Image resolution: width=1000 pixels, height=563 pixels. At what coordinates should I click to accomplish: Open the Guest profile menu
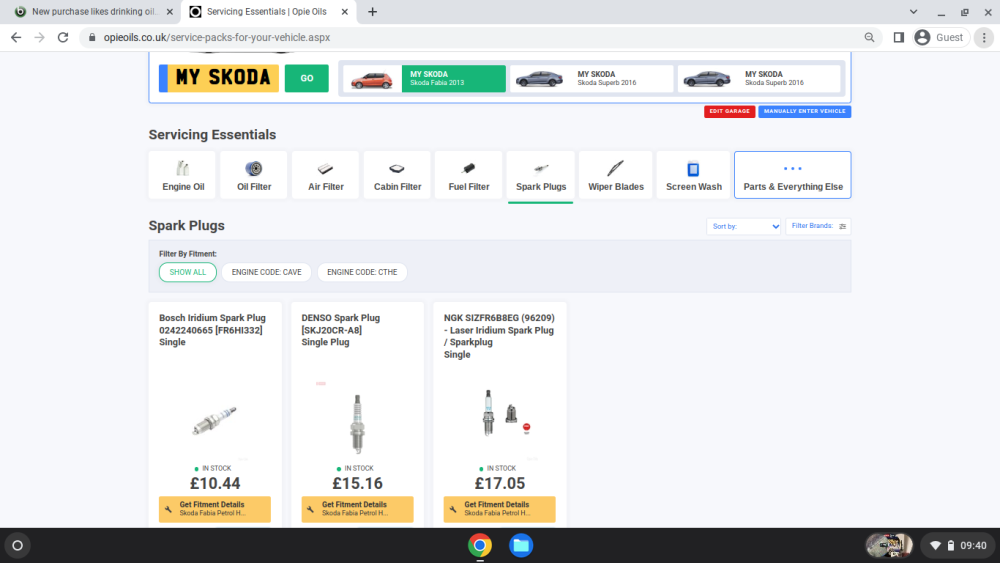pyautogui.click(x=940, y=38)
